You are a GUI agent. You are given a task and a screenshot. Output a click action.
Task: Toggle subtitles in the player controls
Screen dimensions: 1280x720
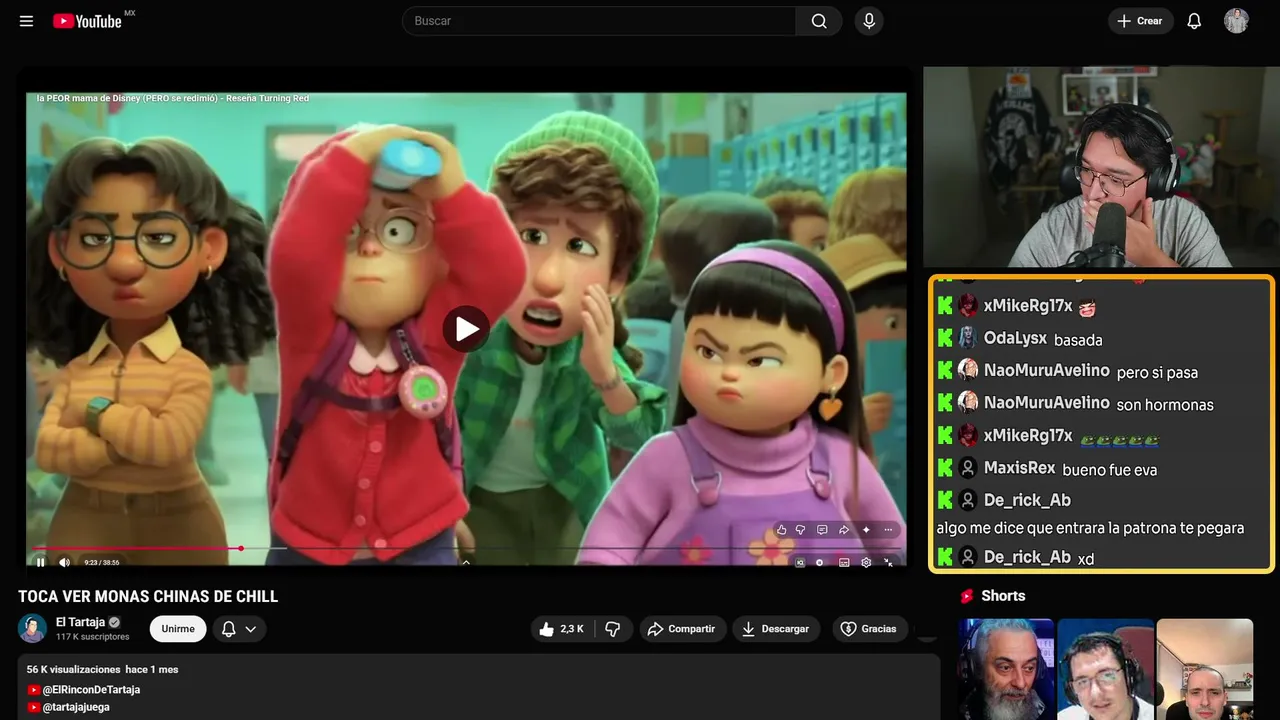pyautogui.click(x=844, y=563)
